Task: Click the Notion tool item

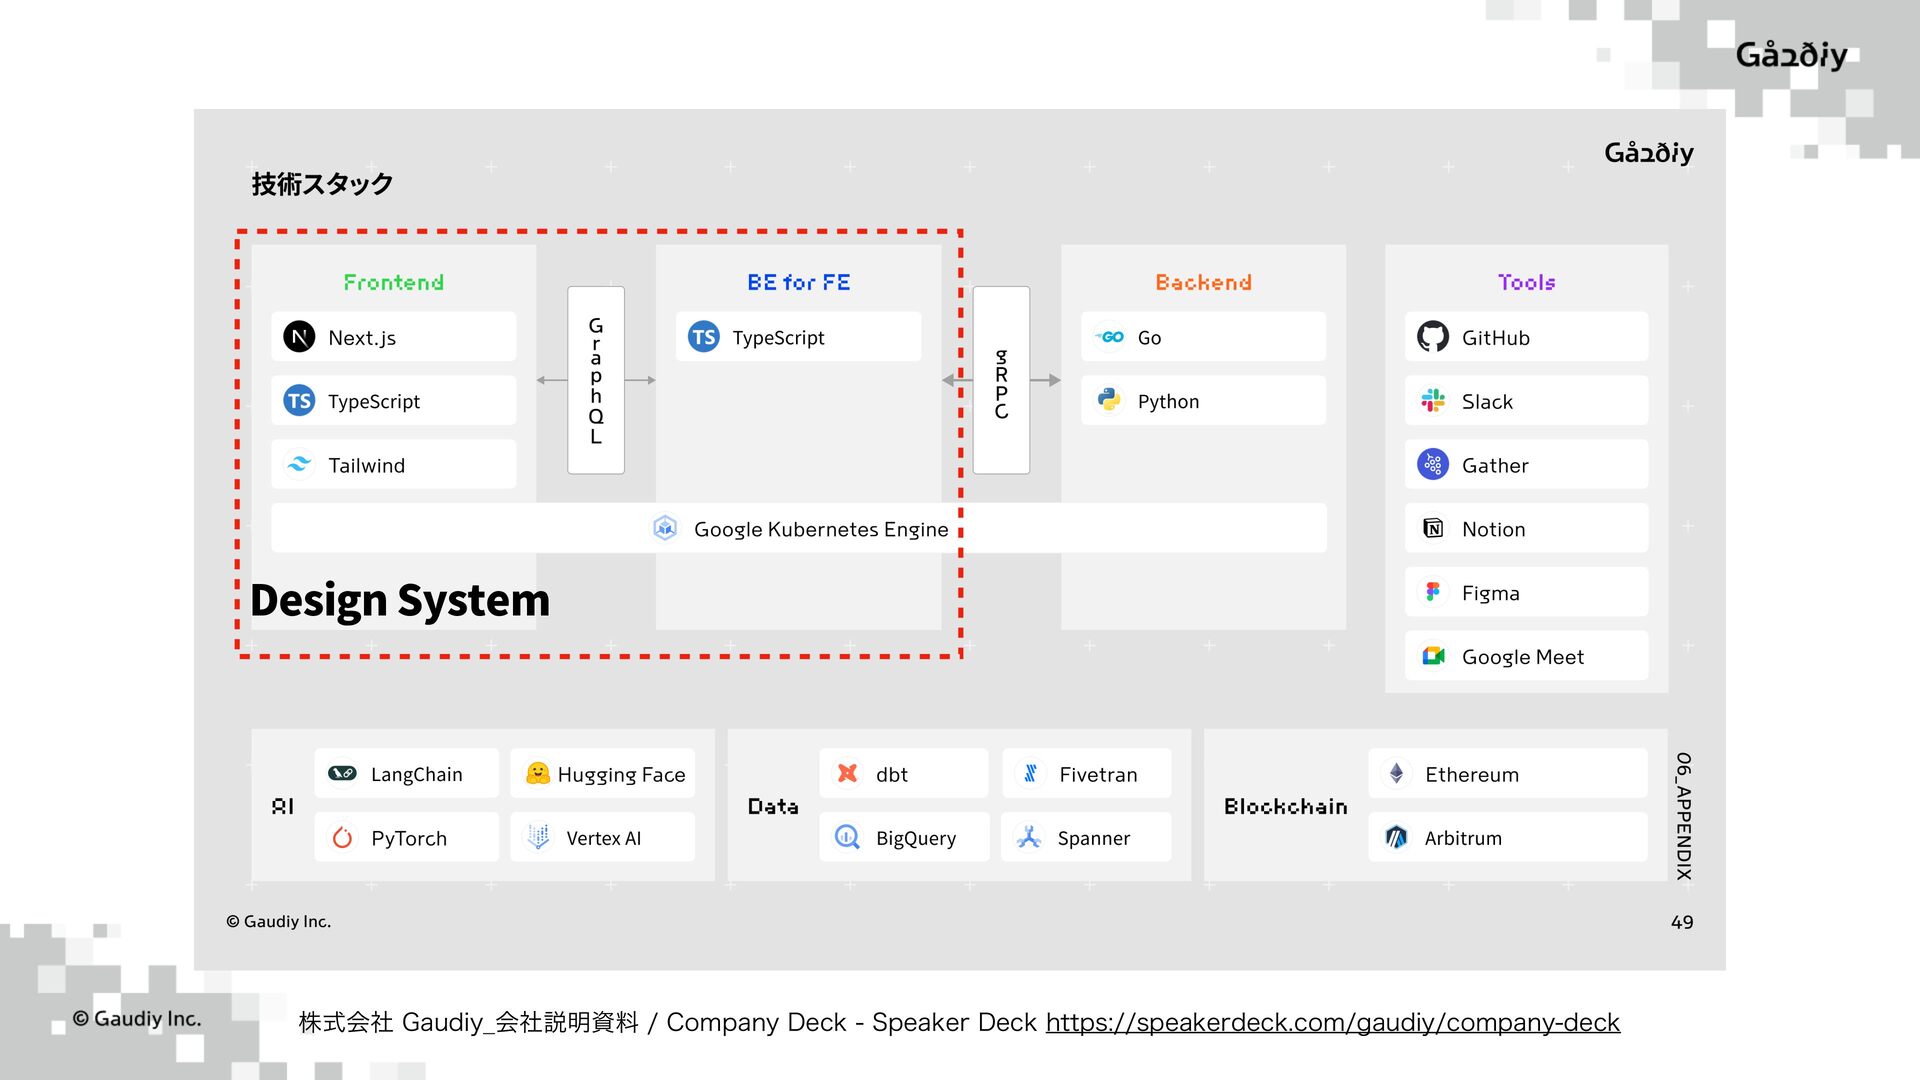Action: pyautogui.click(x=1525, y=528)
